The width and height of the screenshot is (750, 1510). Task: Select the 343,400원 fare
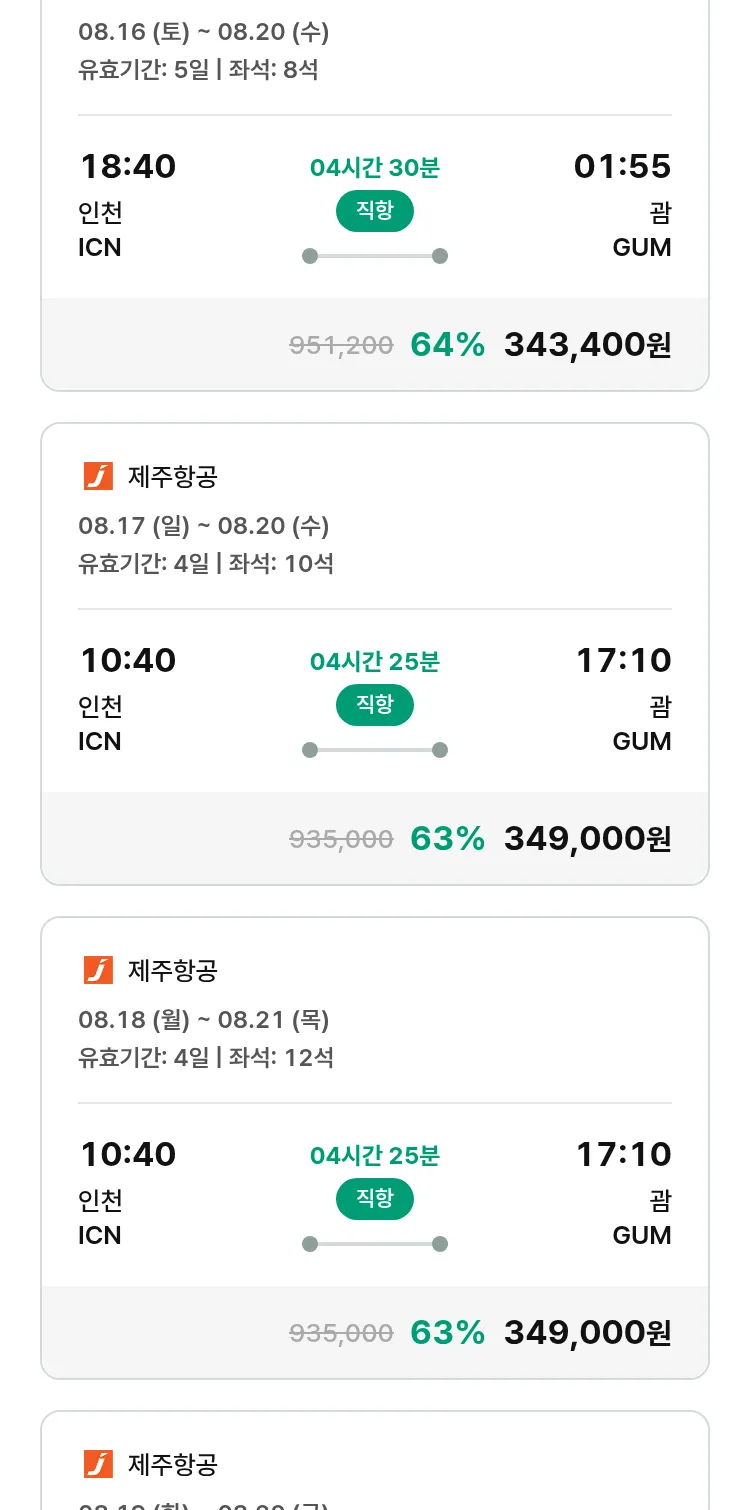point(587,345)
